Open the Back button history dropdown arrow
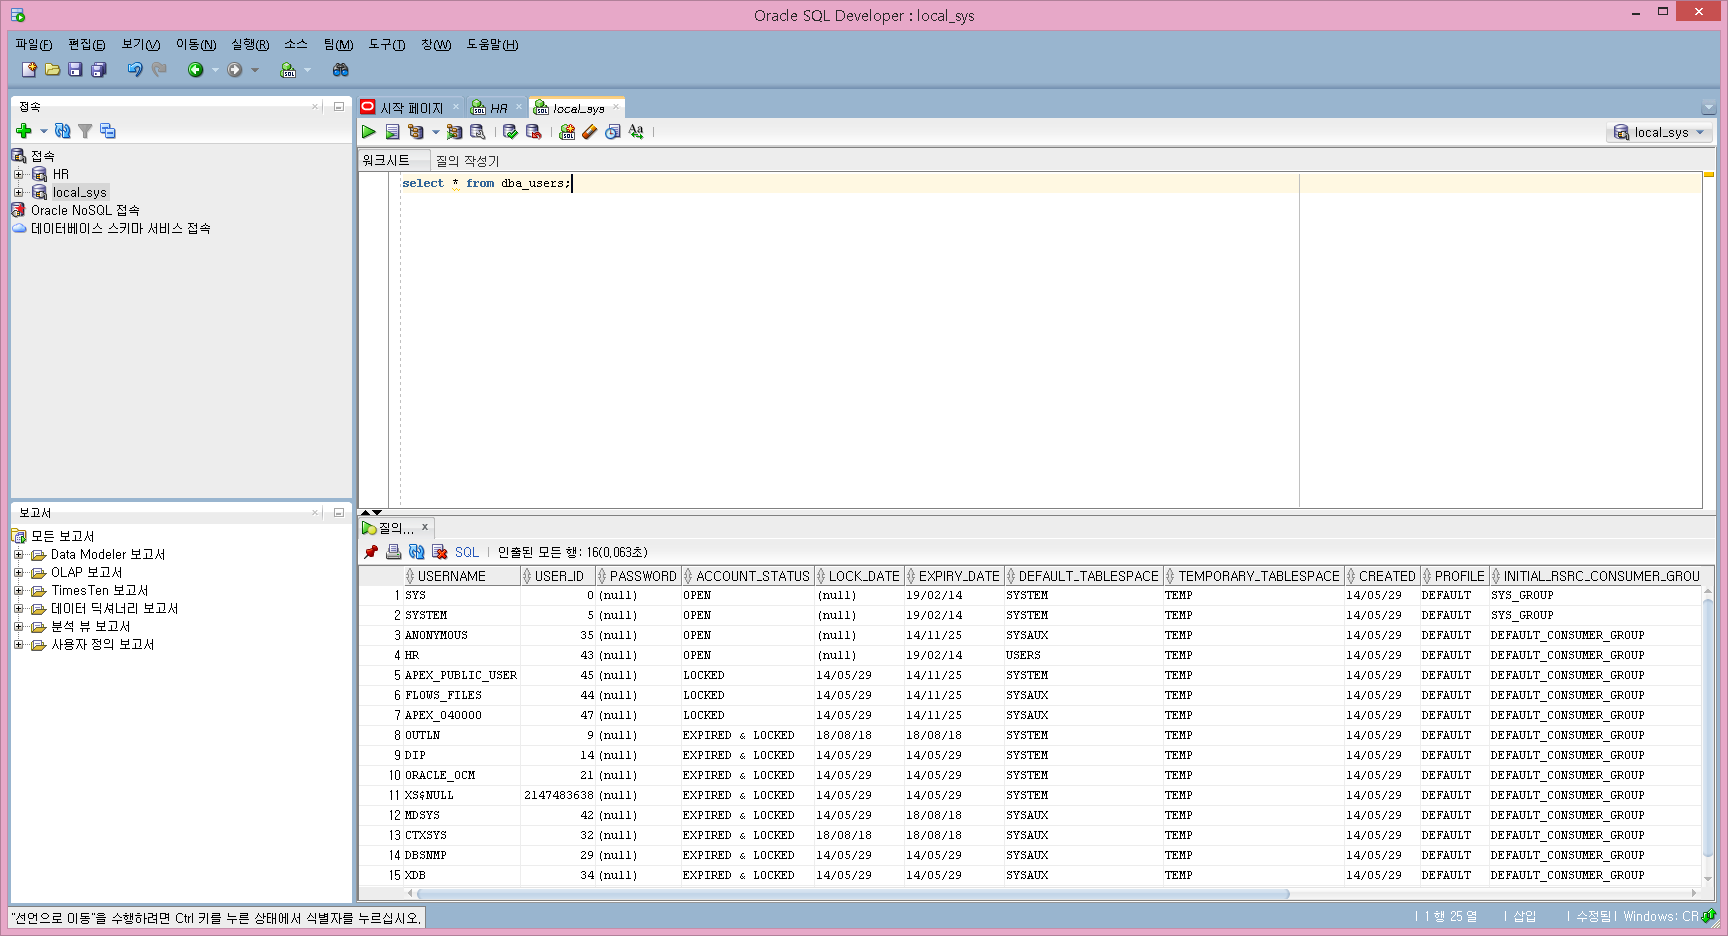Viewport: 1728px width, 936px height. (x=215, y=70)
